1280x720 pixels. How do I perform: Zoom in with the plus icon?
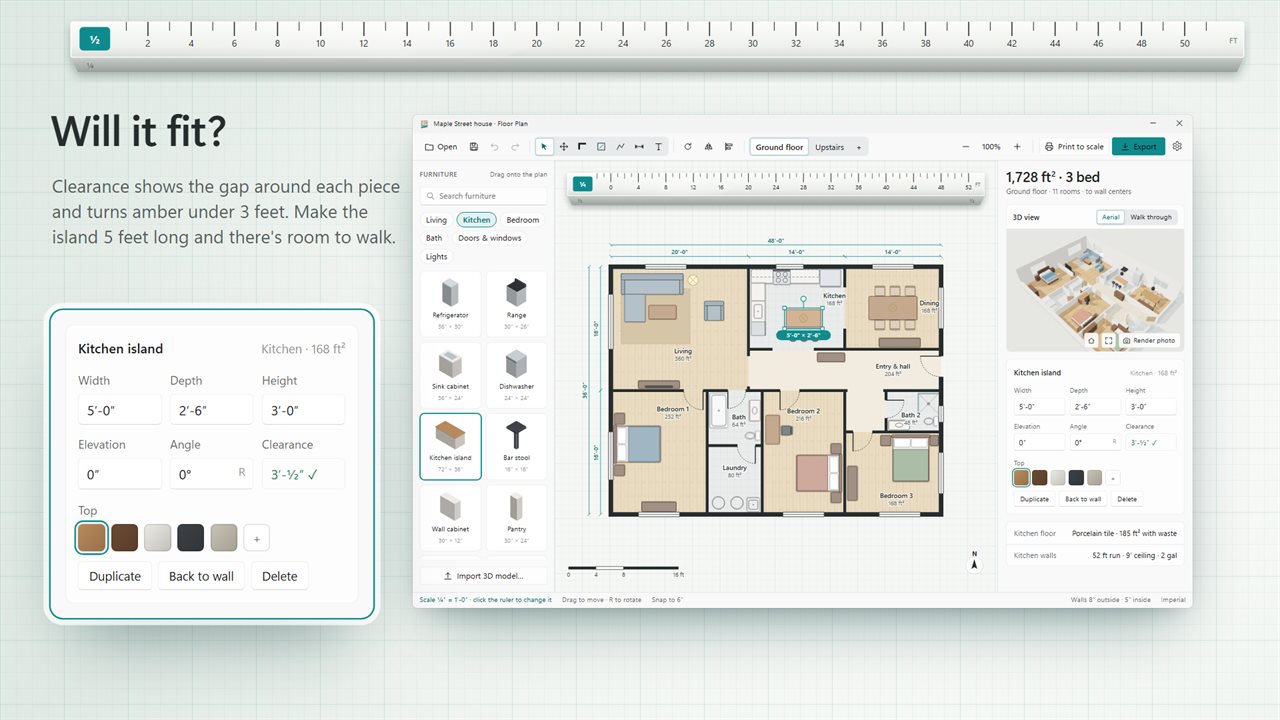pos(1017,147)
